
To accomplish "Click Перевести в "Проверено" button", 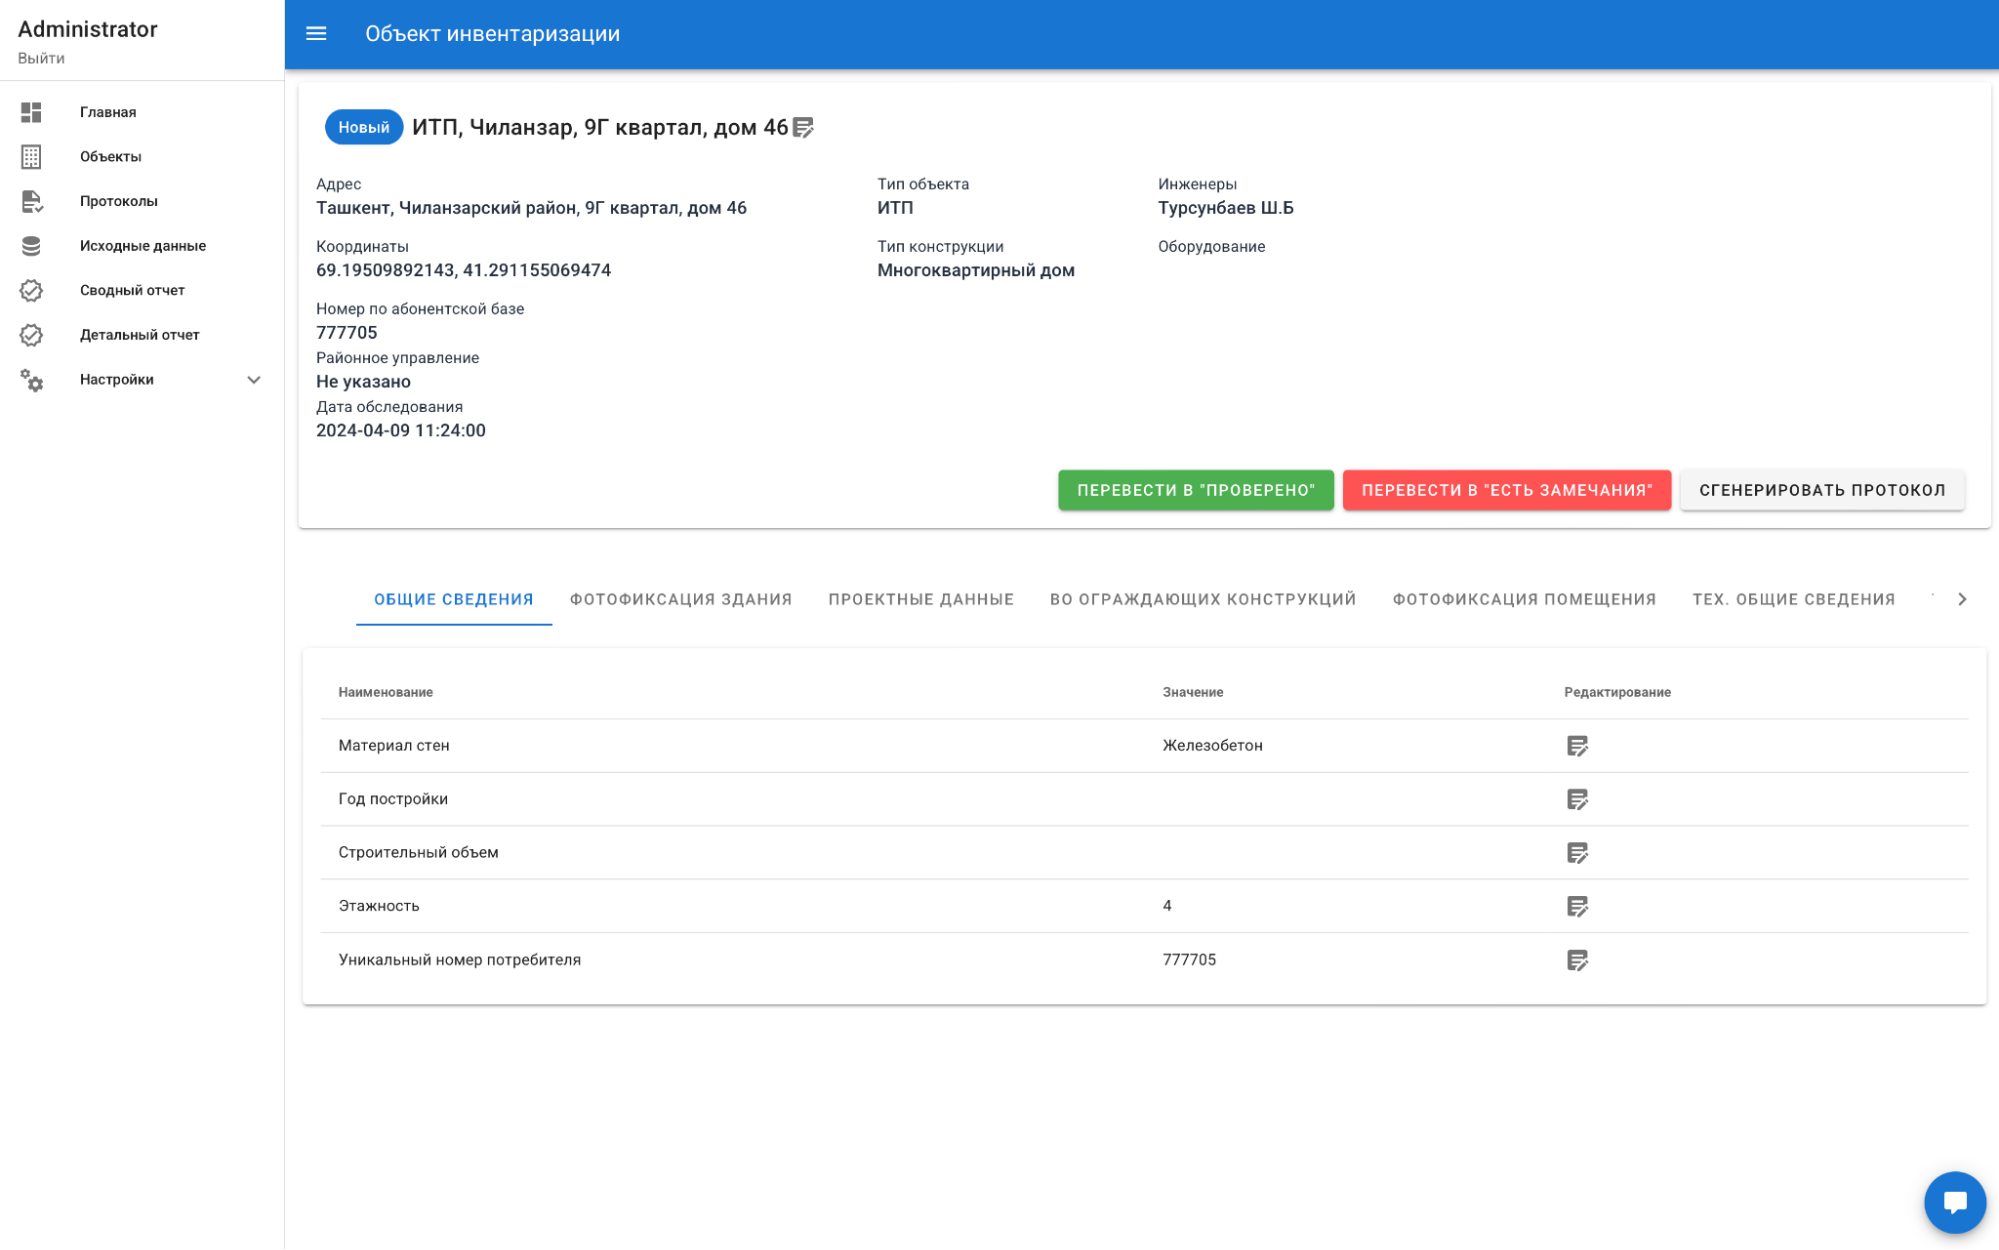I will [1196, 490].
